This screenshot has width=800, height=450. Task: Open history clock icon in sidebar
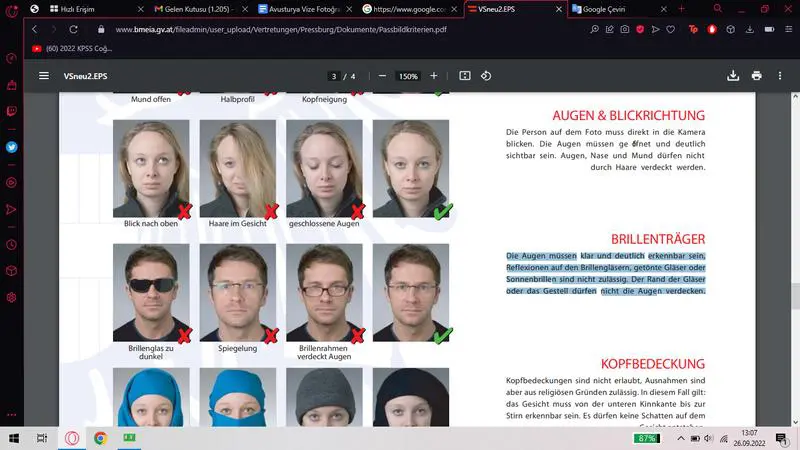pyautogui.click(x=12, y=244)
